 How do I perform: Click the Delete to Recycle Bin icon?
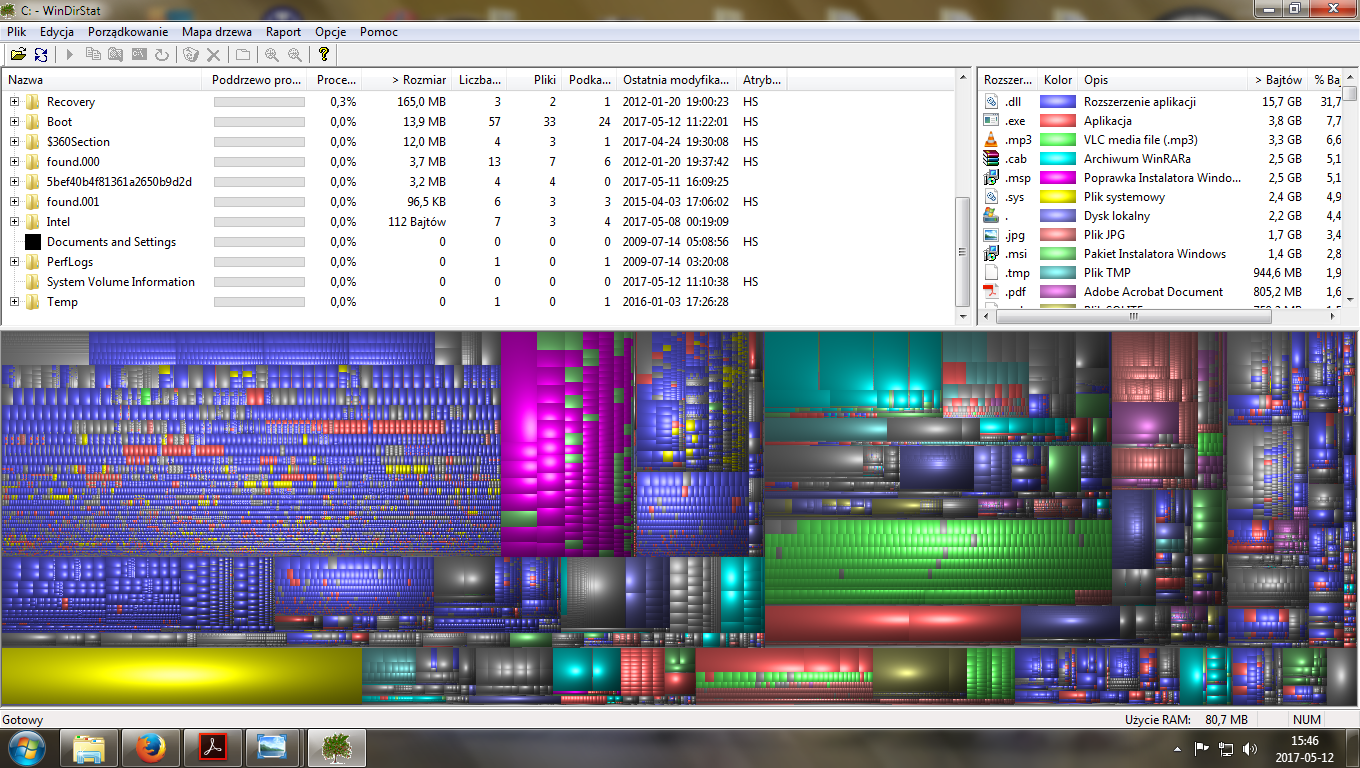191,55
